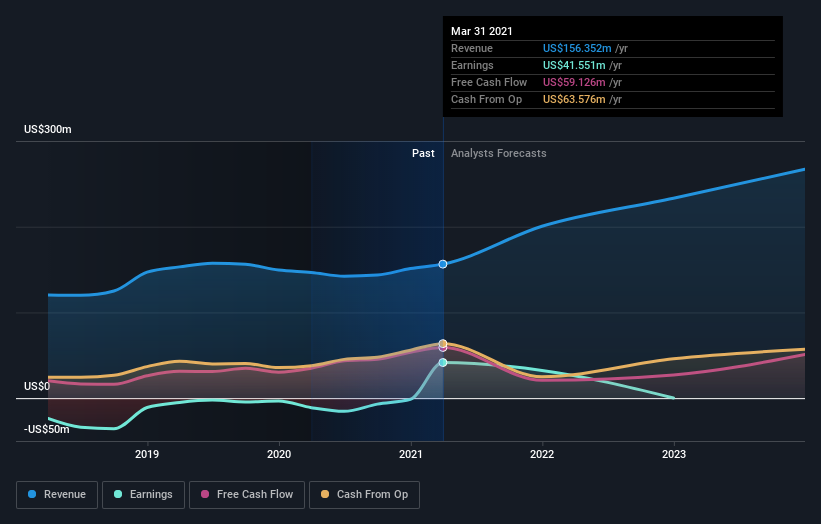Click the US$156.352m revenue value
Screen dimensions: 821x524
point(577,48)
